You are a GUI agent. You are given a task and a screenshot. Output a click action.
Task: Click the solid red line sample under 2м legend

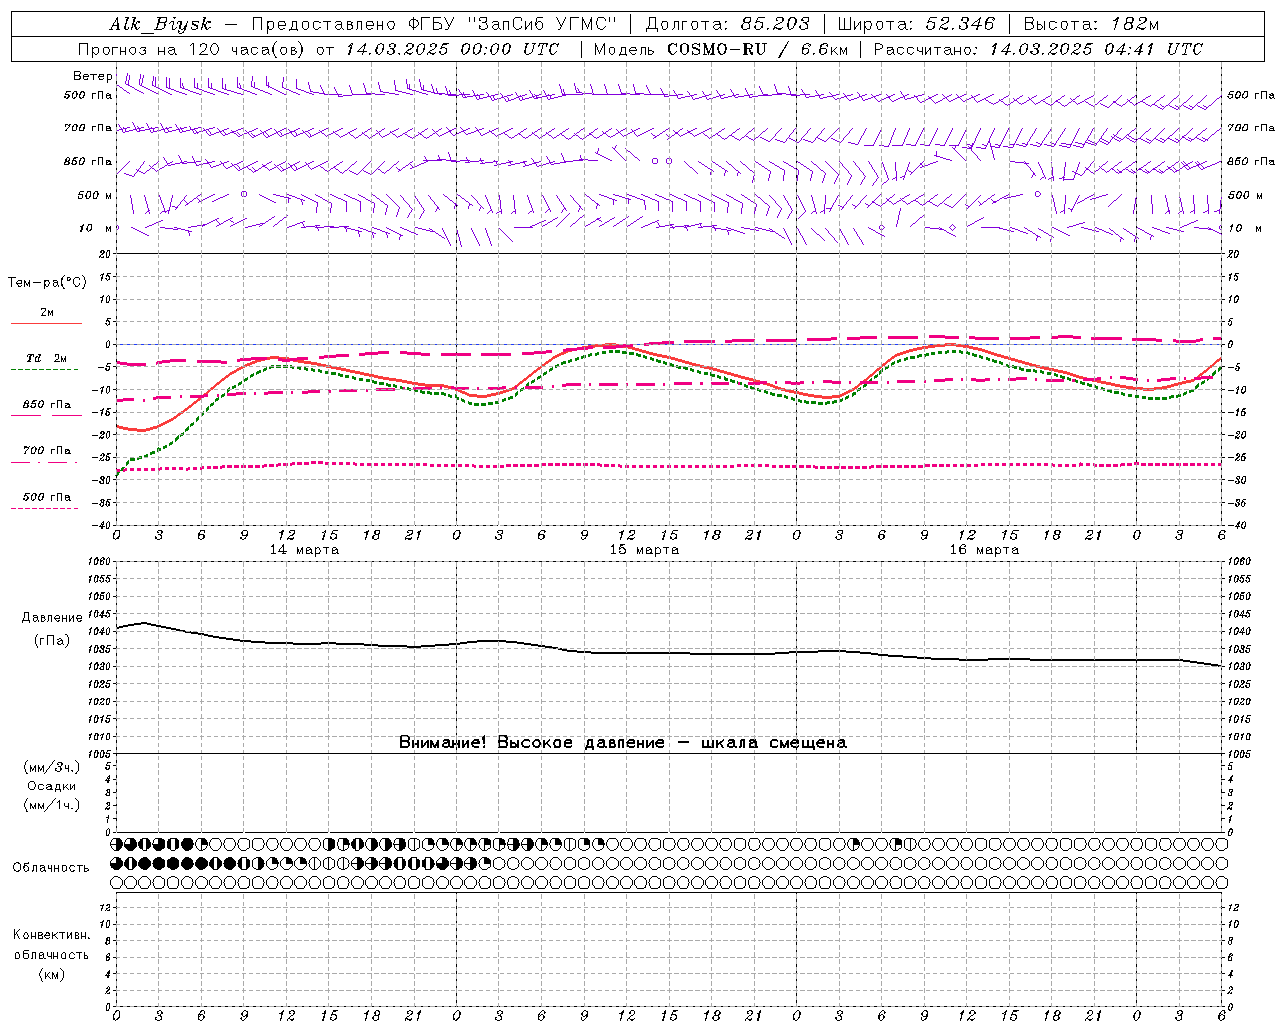[46, 323]
